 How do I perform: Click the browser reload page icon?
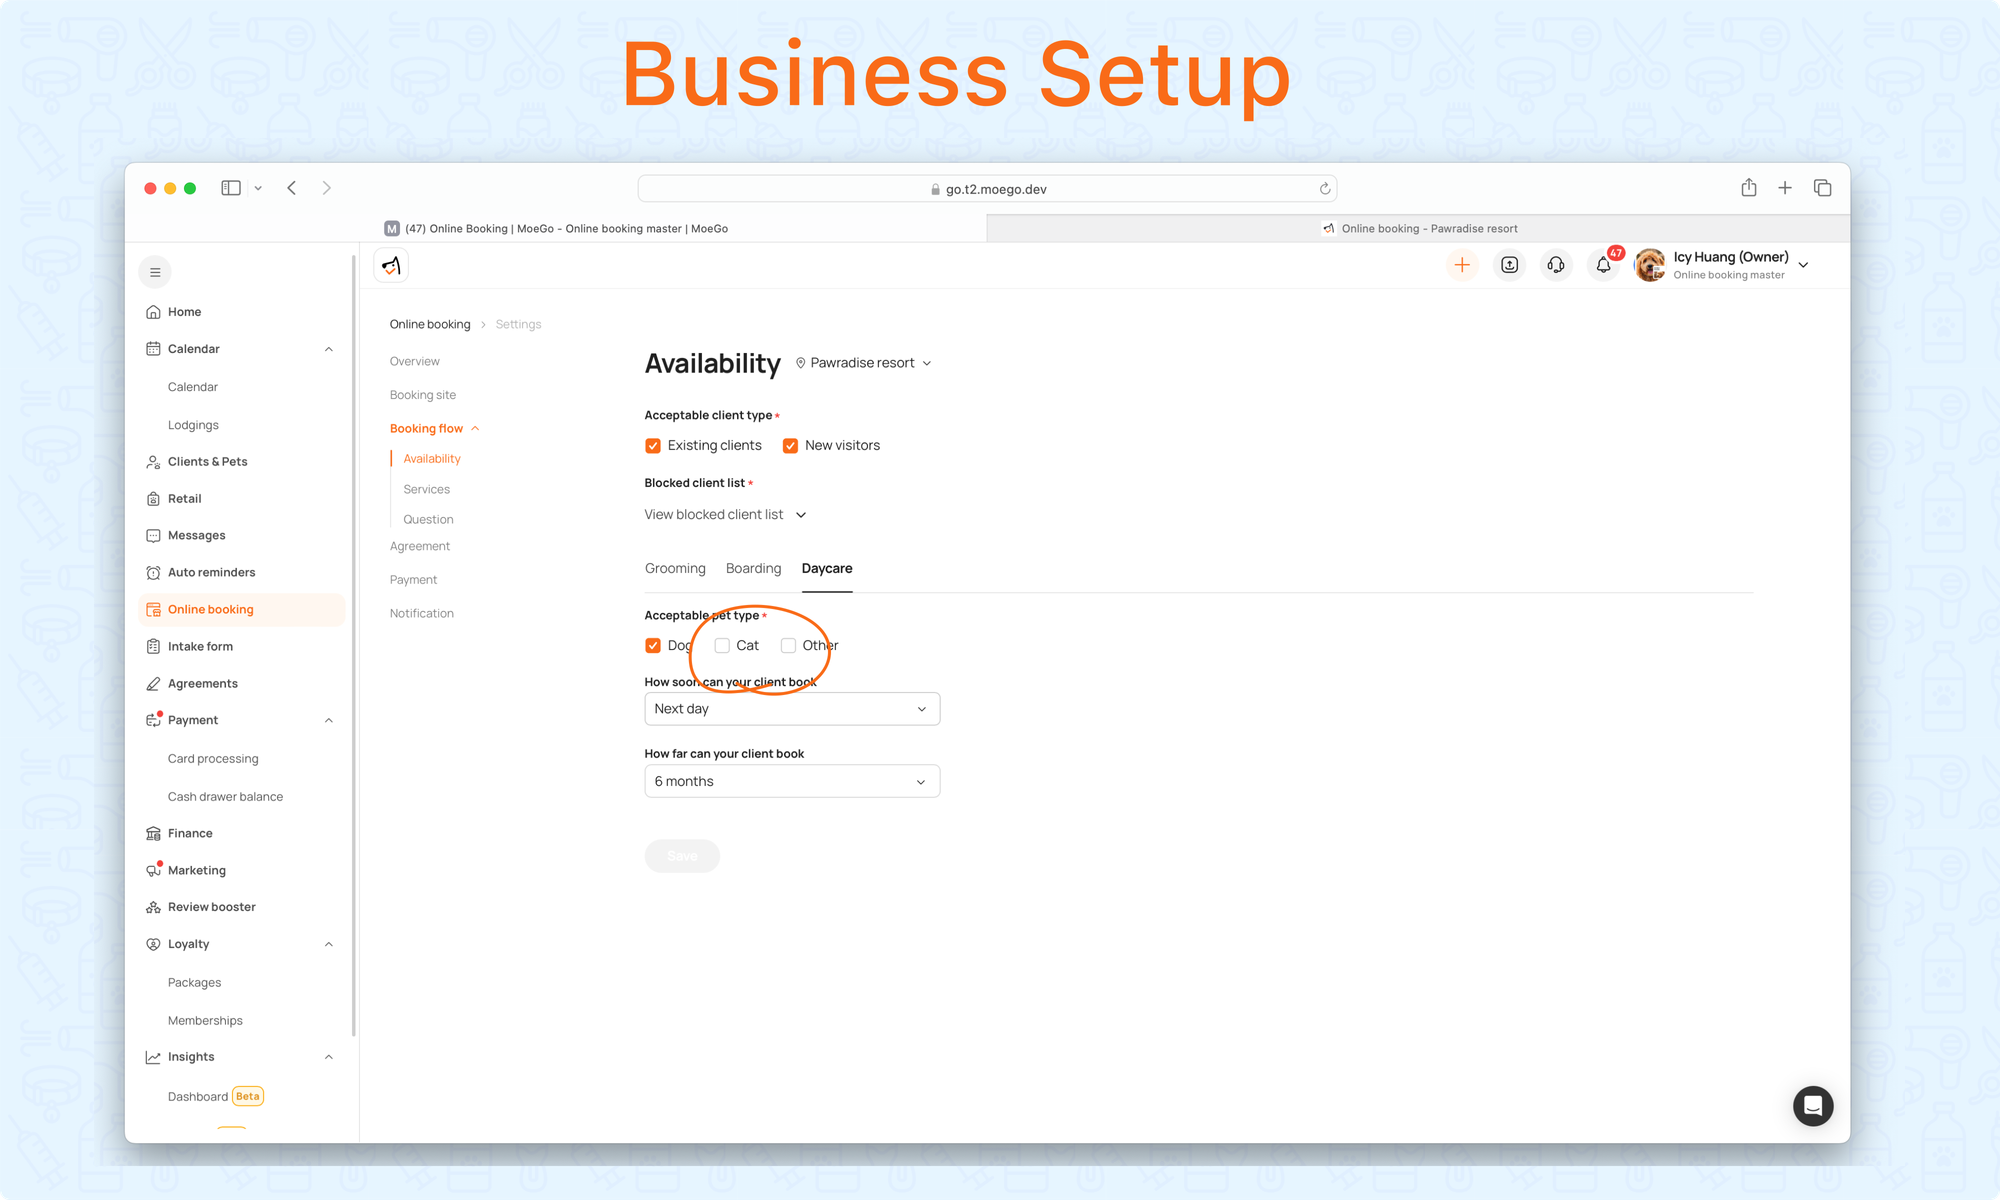point(1325,189)
